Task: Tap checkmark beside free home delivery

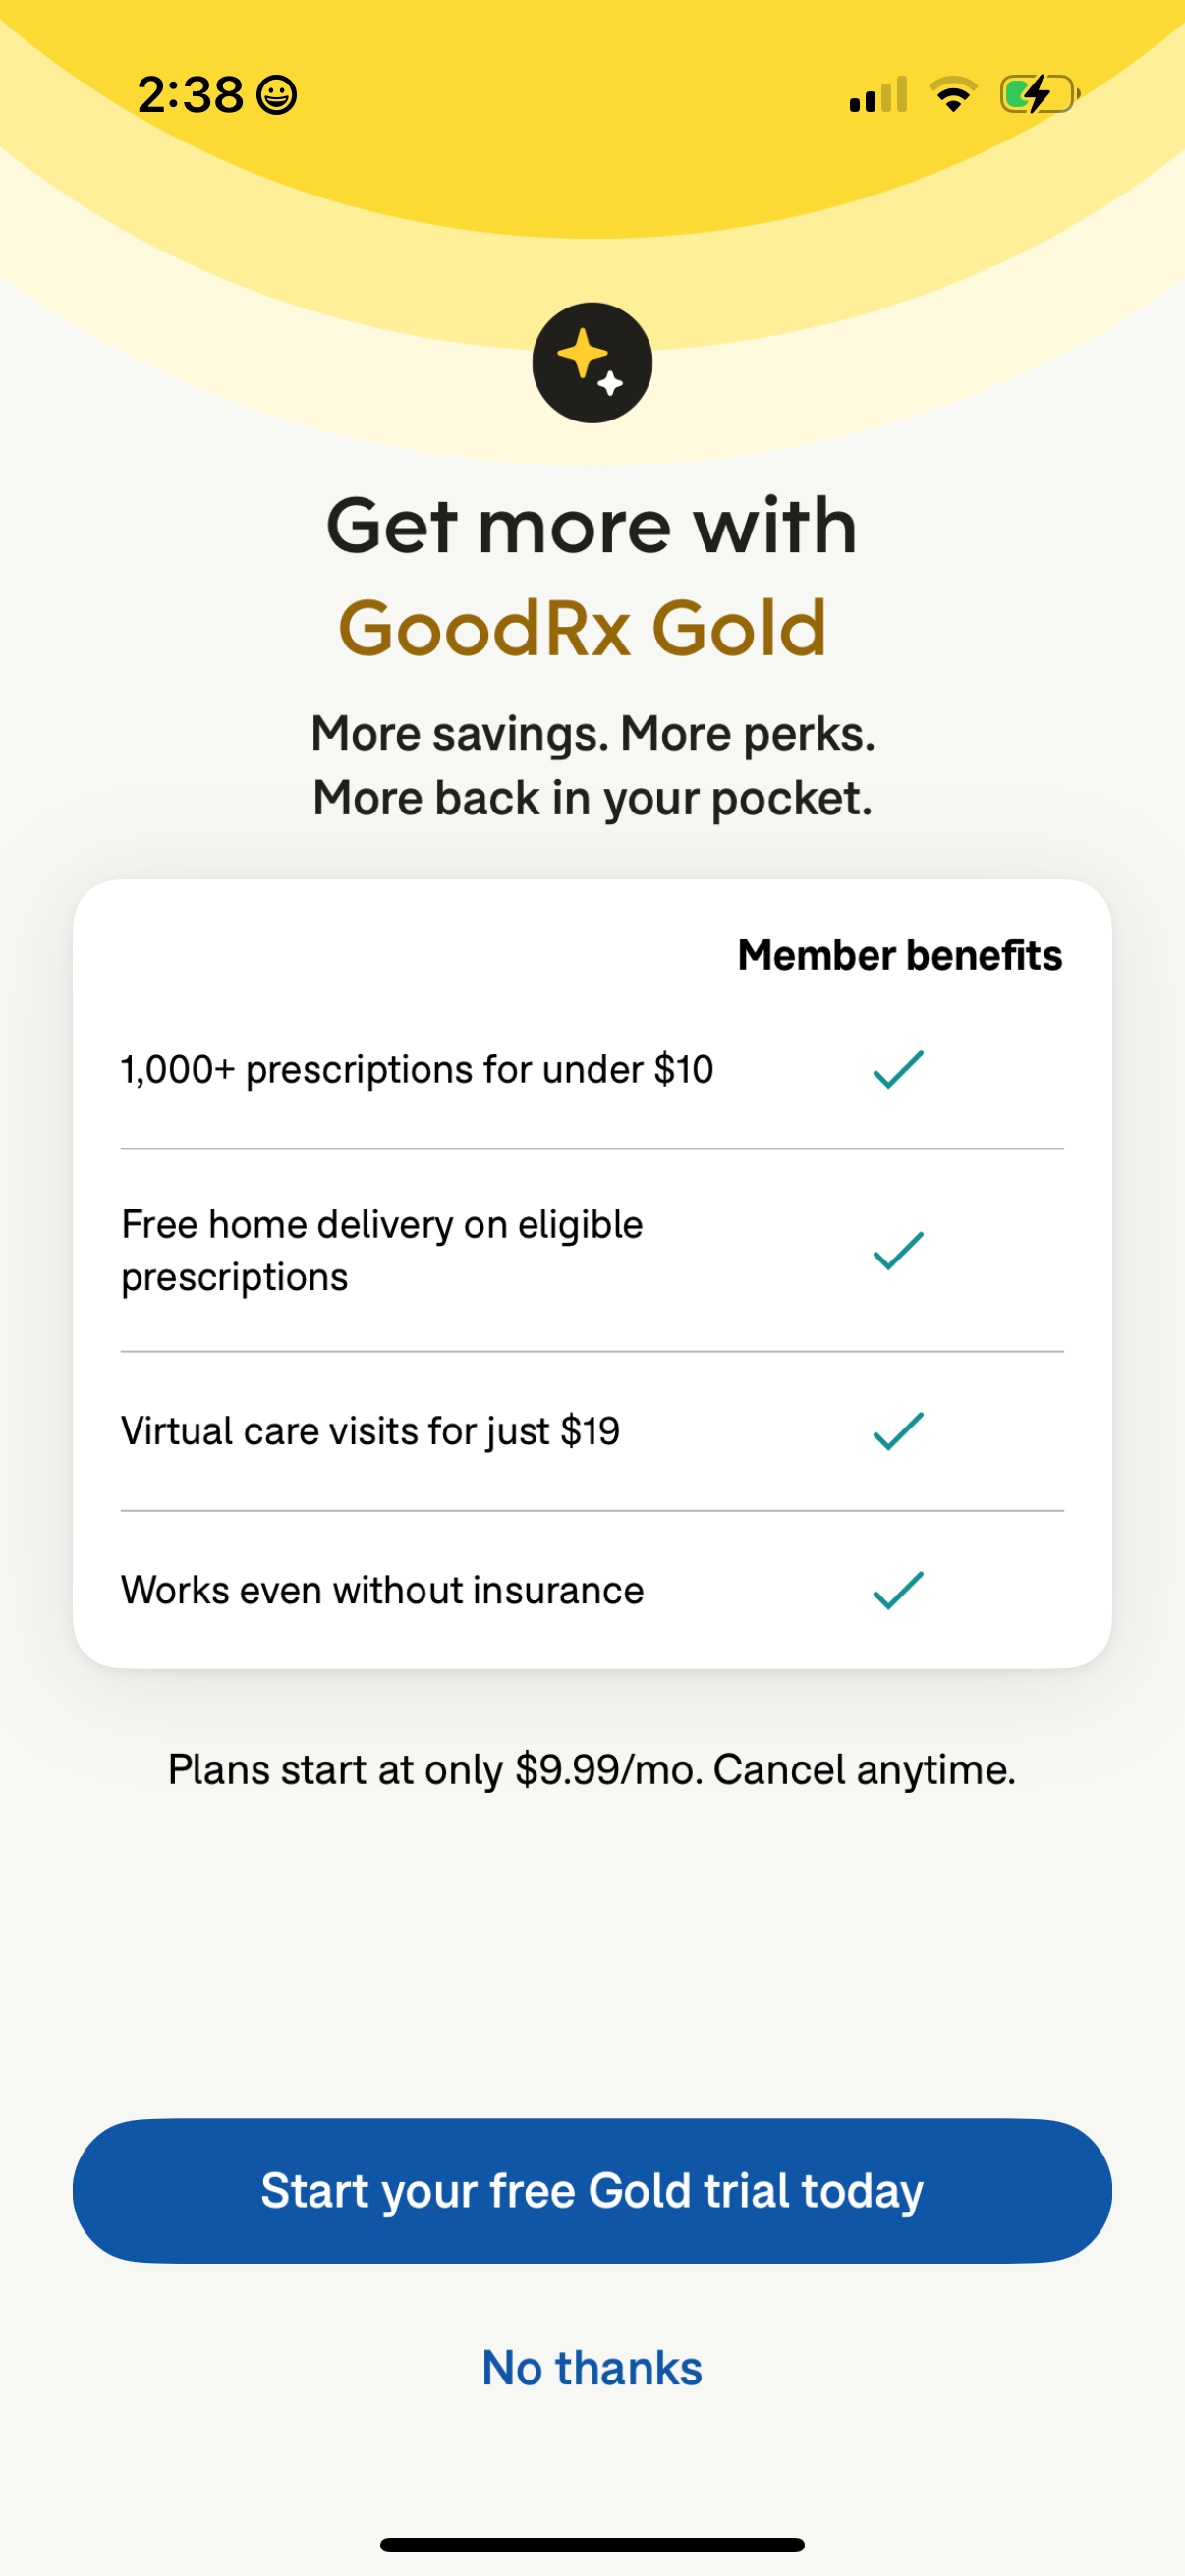Action: point(898,1250)
